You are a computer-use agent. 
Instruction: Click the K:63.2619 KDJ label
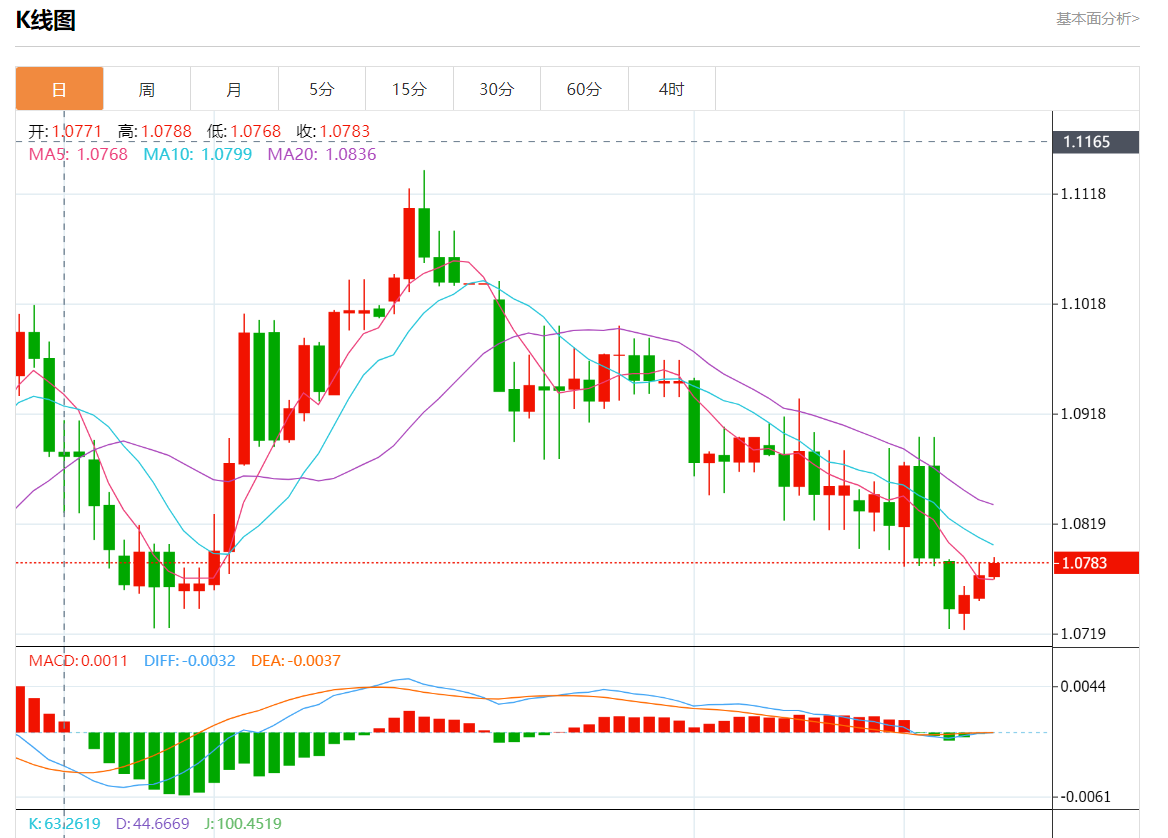[64, 824]
